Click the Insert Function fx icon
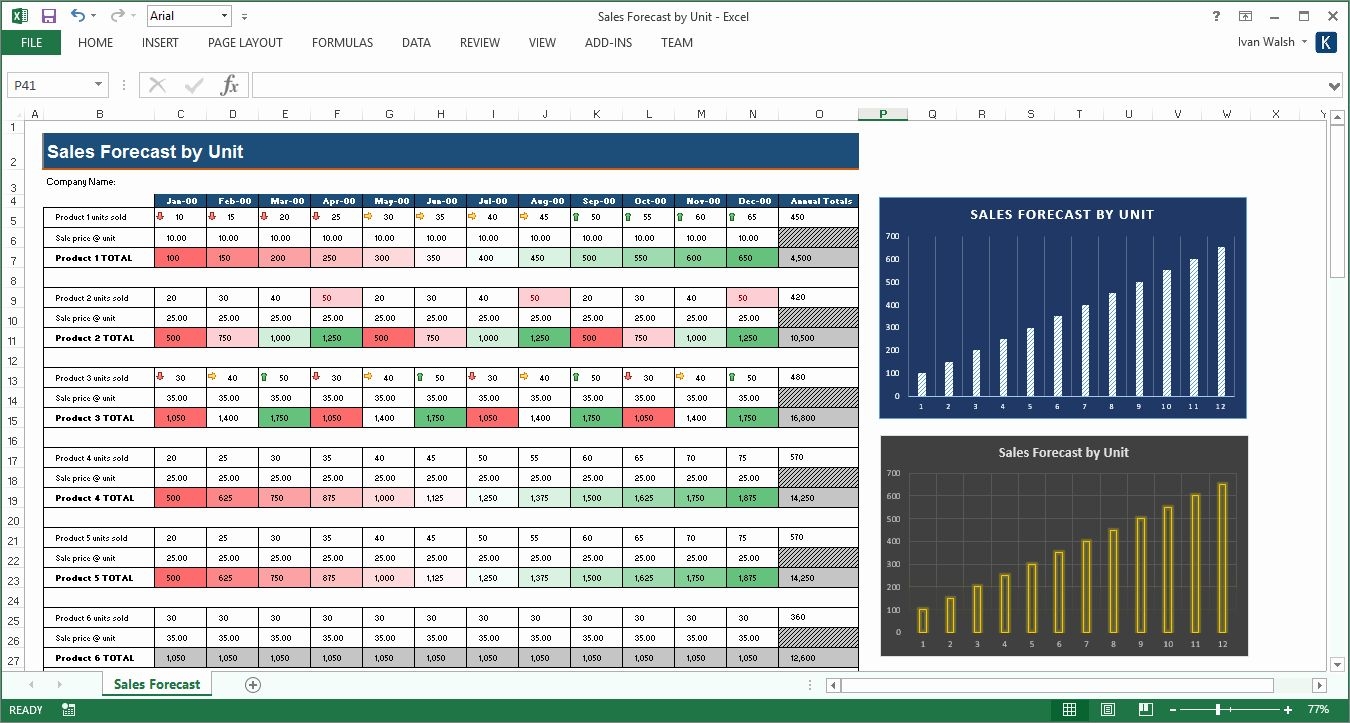 click(229, 85)
